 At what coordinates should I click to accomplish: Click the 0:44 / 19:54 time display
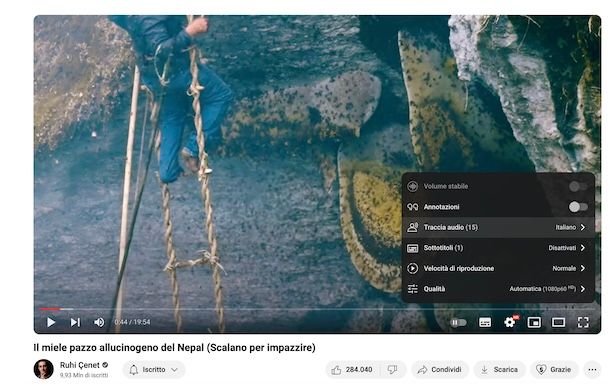pos(132,322)
